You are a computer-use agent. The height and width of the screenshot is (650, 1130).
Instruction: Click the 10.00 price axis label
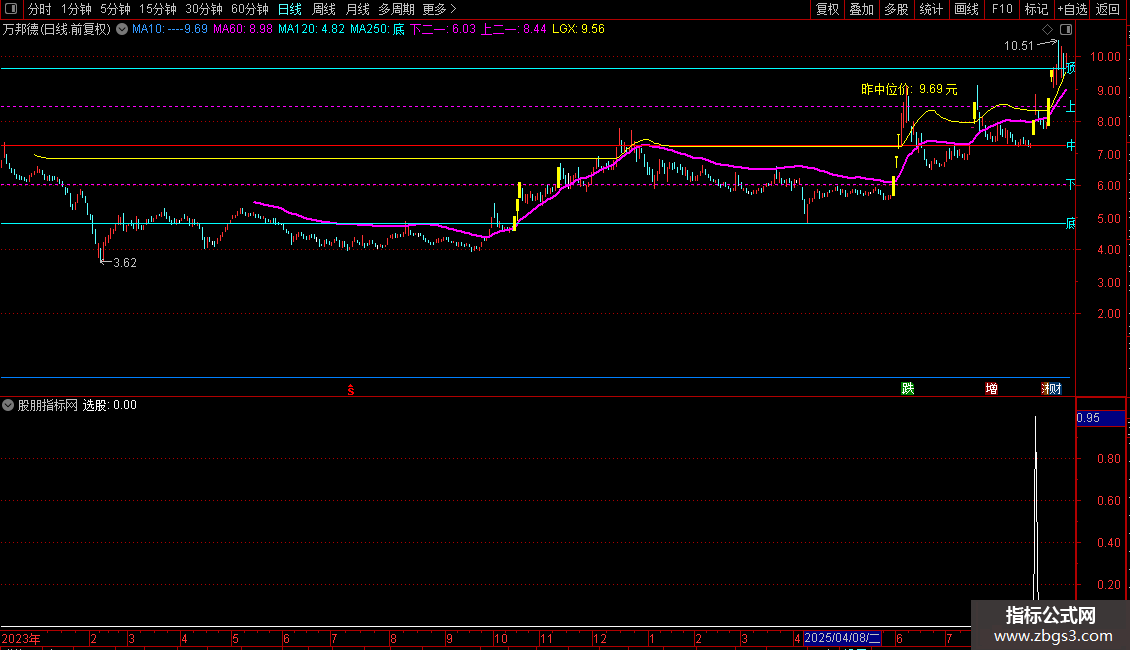click(x=1105, y=57)
